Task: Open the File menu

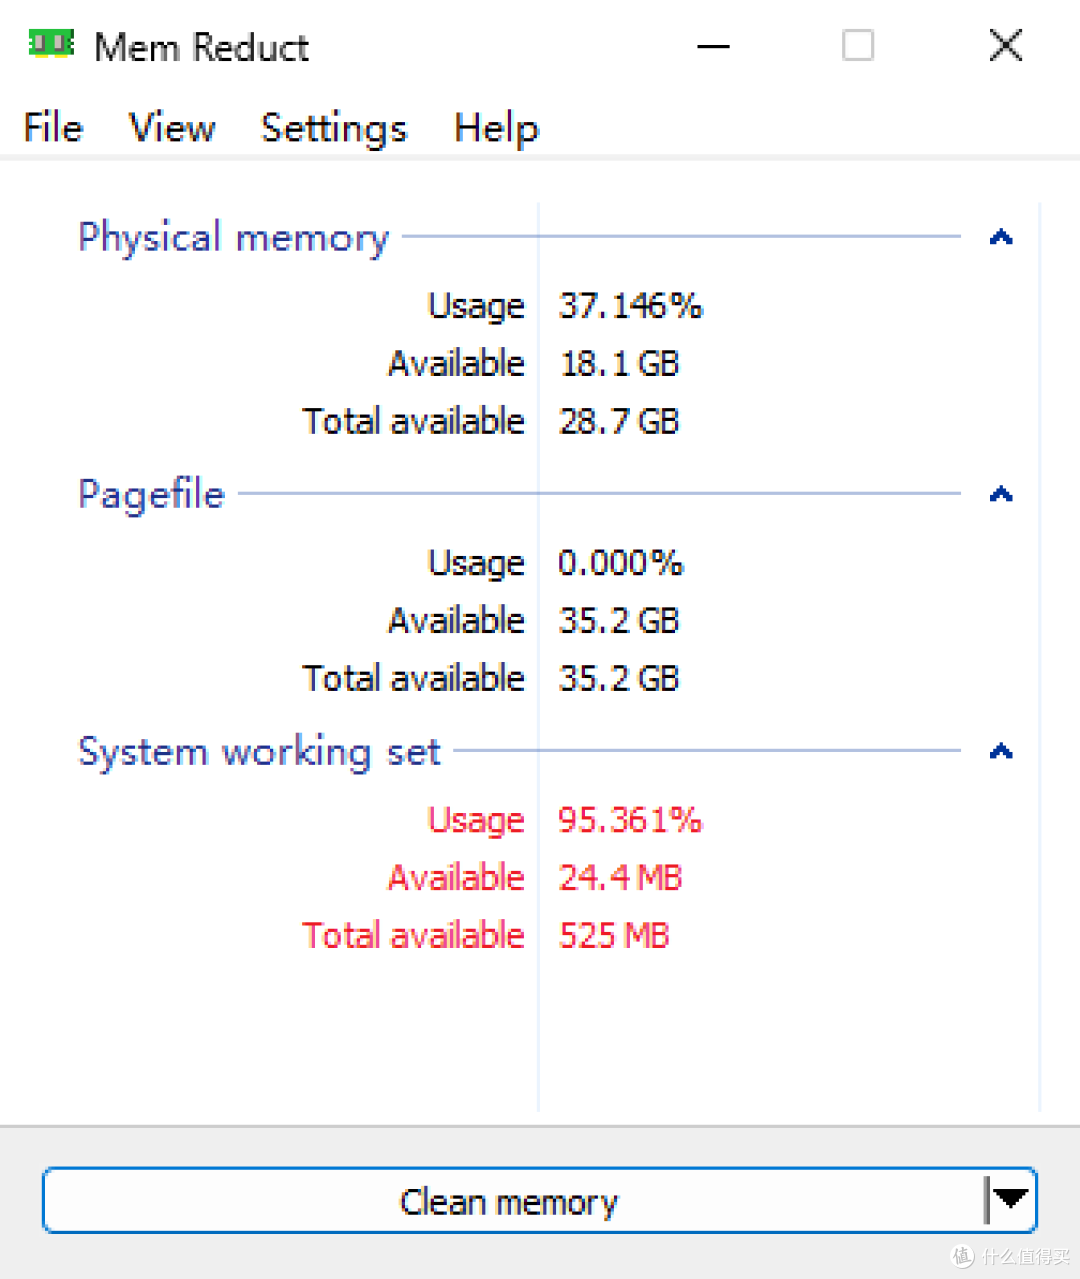Action: [x=53, y=128]
